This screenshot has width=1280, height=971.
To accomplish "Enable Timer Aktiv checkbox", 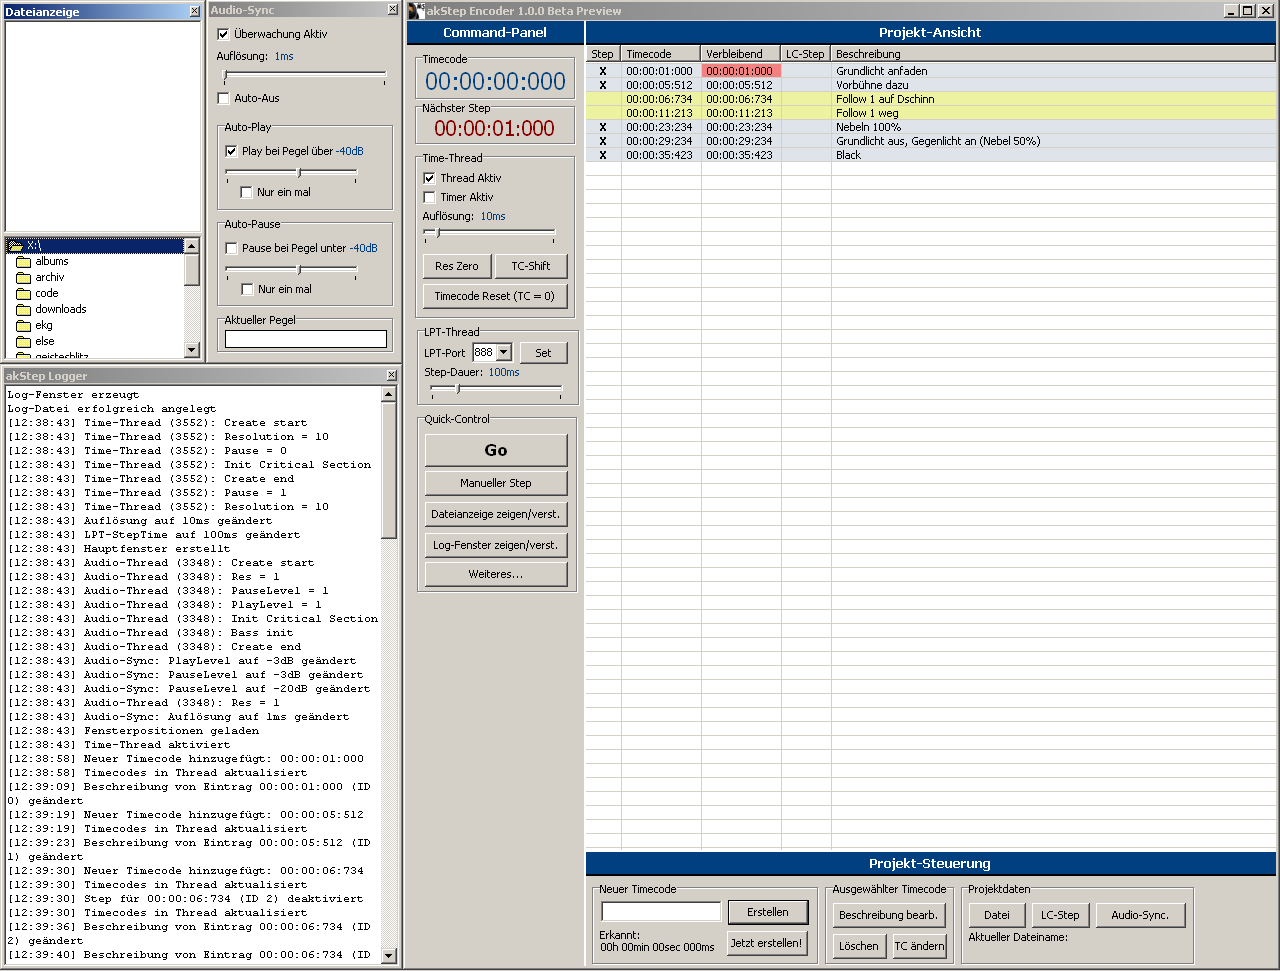I will [429, 197].
